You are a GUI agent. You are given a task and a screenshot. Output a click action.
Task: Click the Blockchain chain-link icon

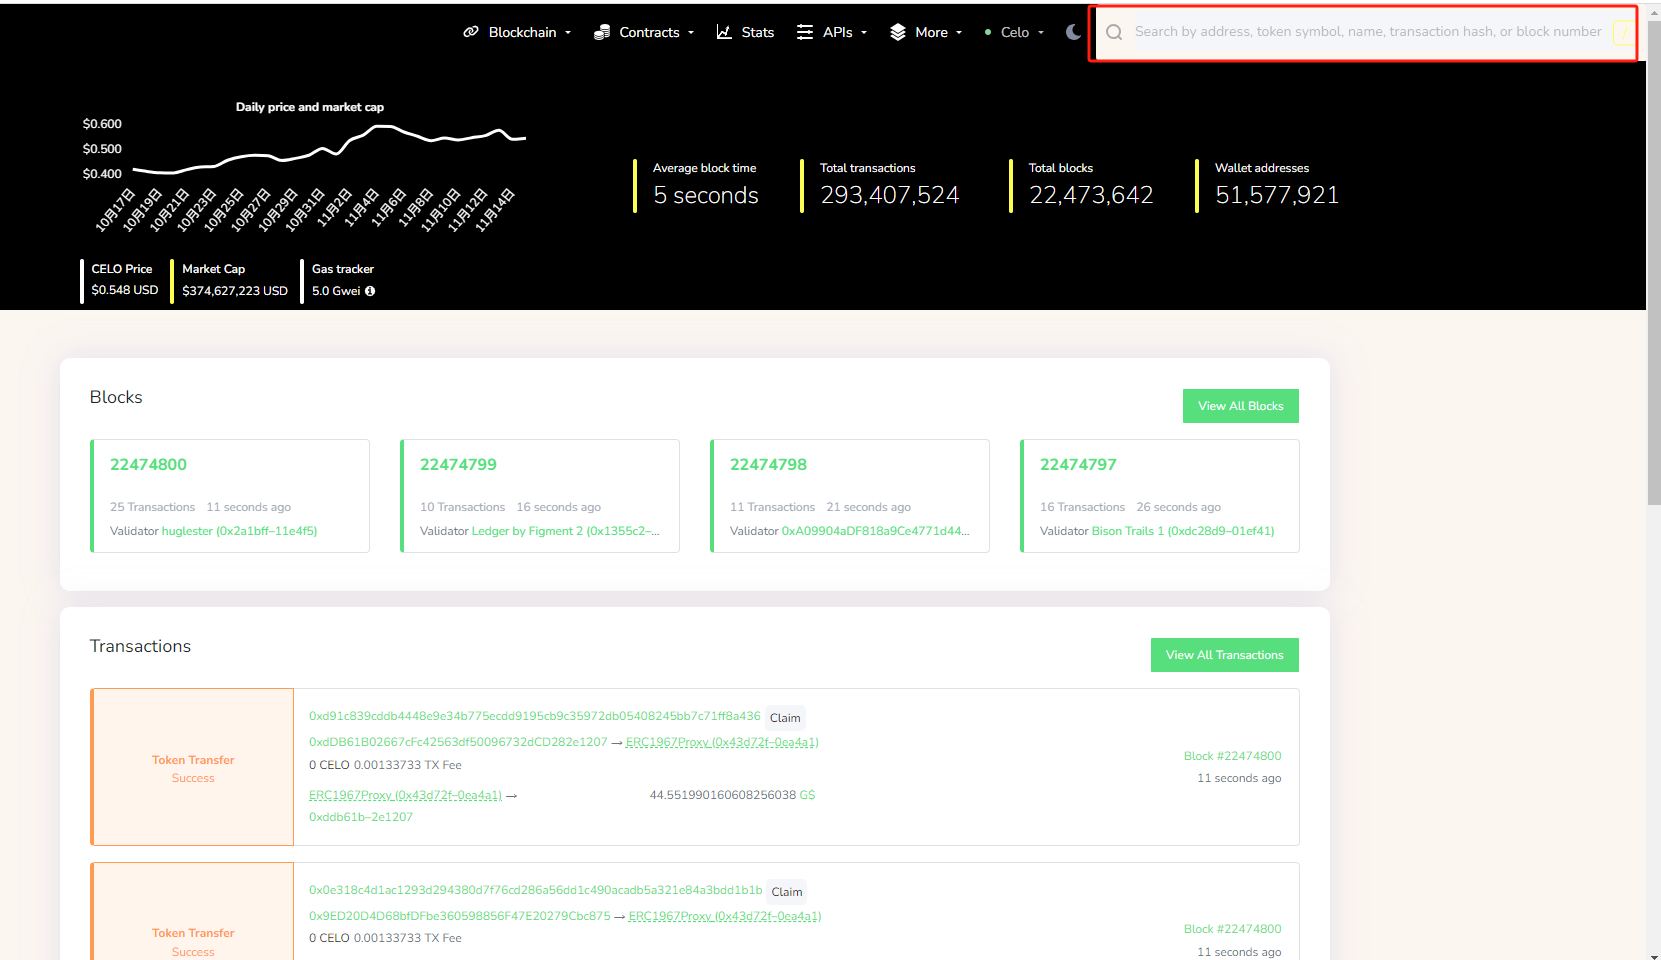tap(471, 32)
